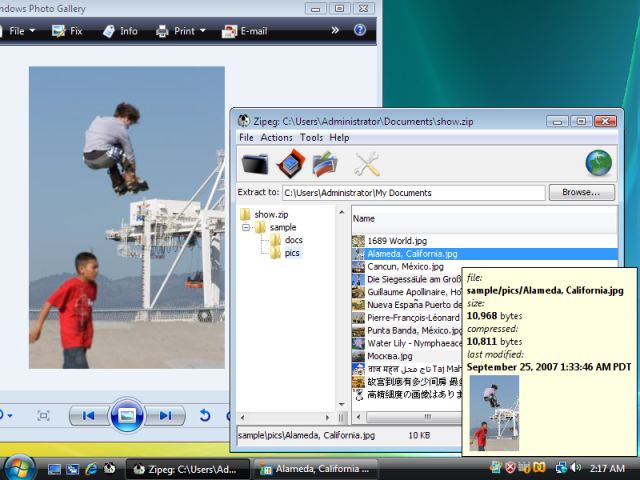Click the red security shield tray icon
The image size is (640, 480).
[x=510, y=467]
